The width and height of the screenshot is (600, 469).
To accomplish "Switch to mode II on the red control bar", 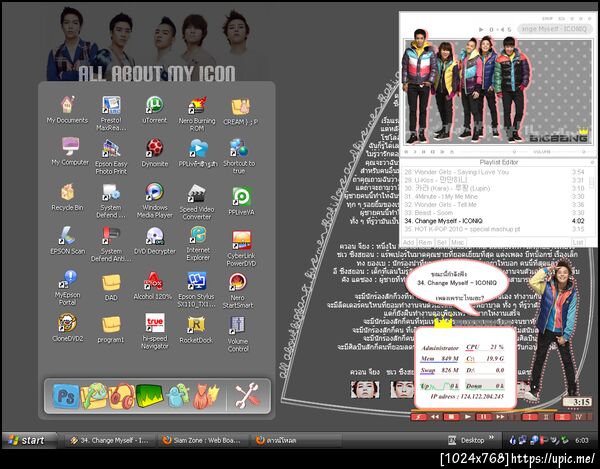I will [546, 417].
